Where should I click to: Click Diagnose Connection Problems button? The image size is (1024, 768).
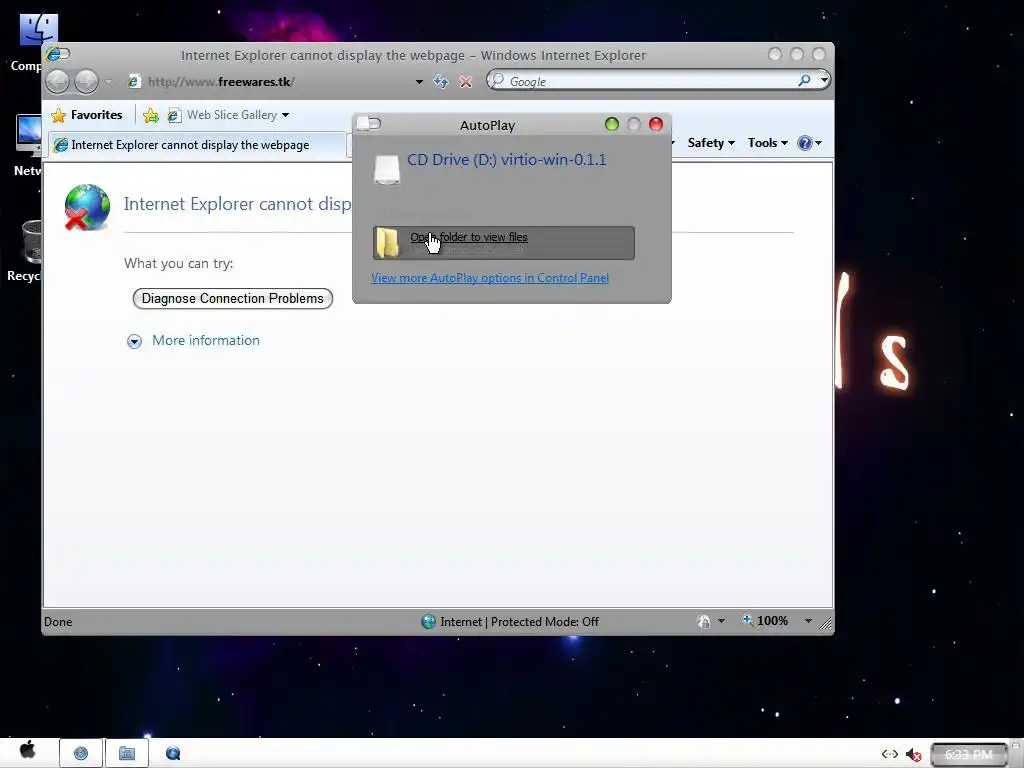pos(232,298)
